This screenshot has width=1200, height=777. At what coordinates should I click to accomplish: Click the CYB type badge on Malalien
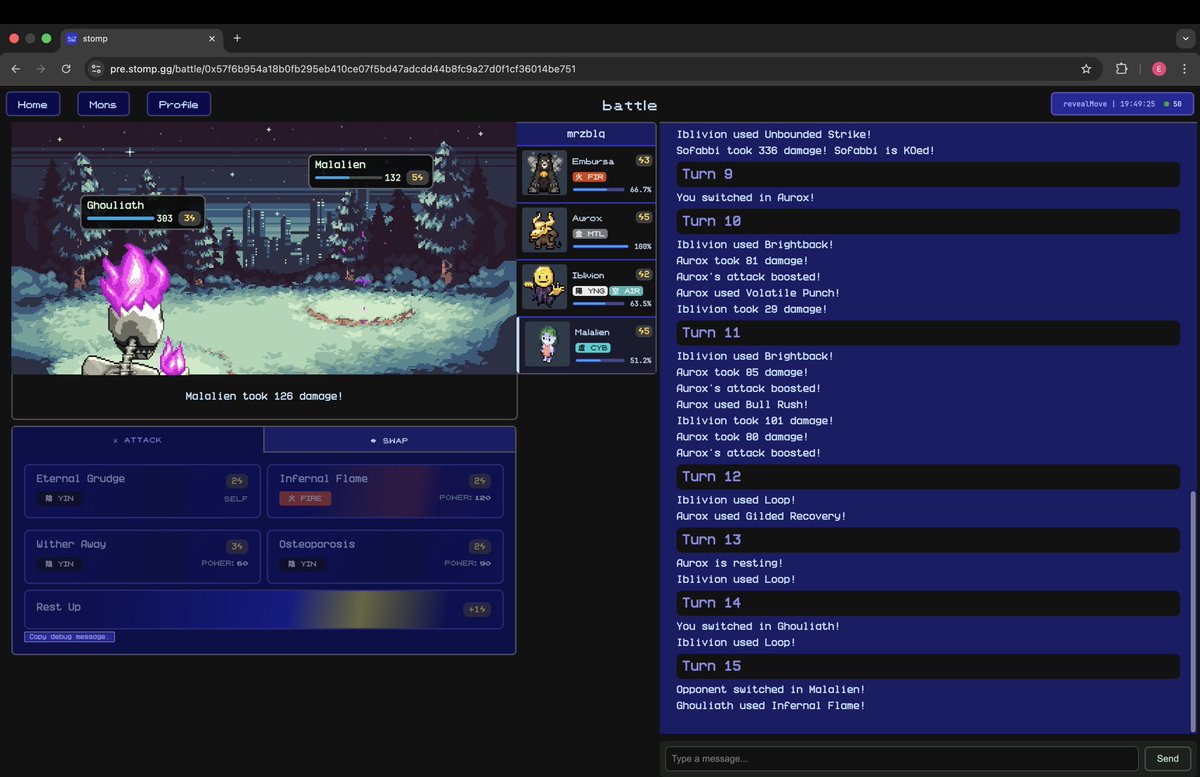tap(593, 347)
